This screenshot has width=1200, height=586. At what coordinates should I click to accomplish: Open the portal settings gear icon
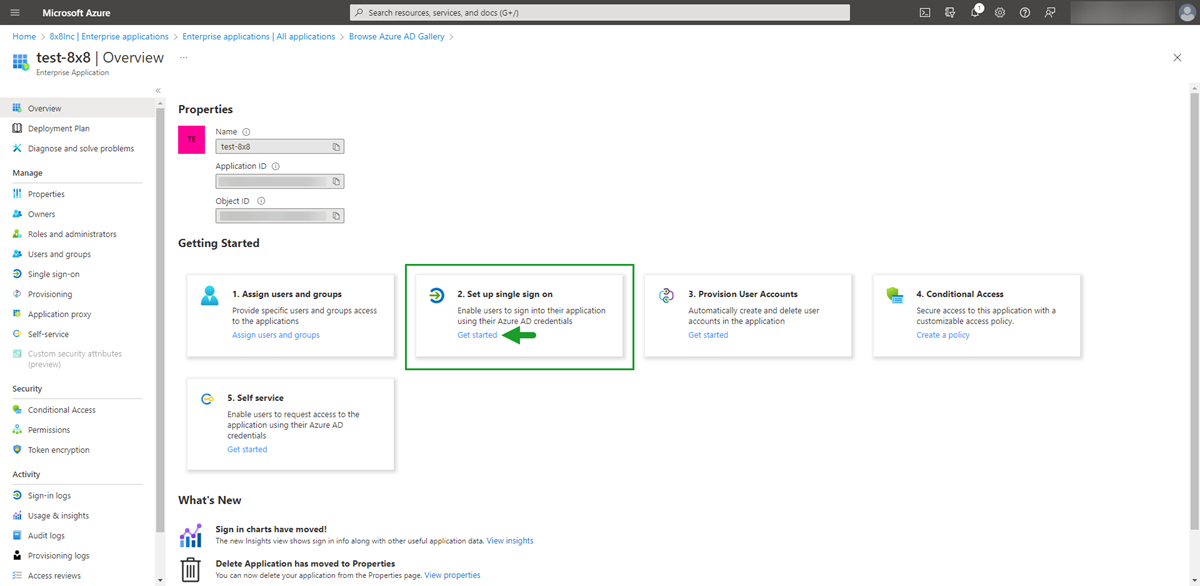click(1001, 12)
